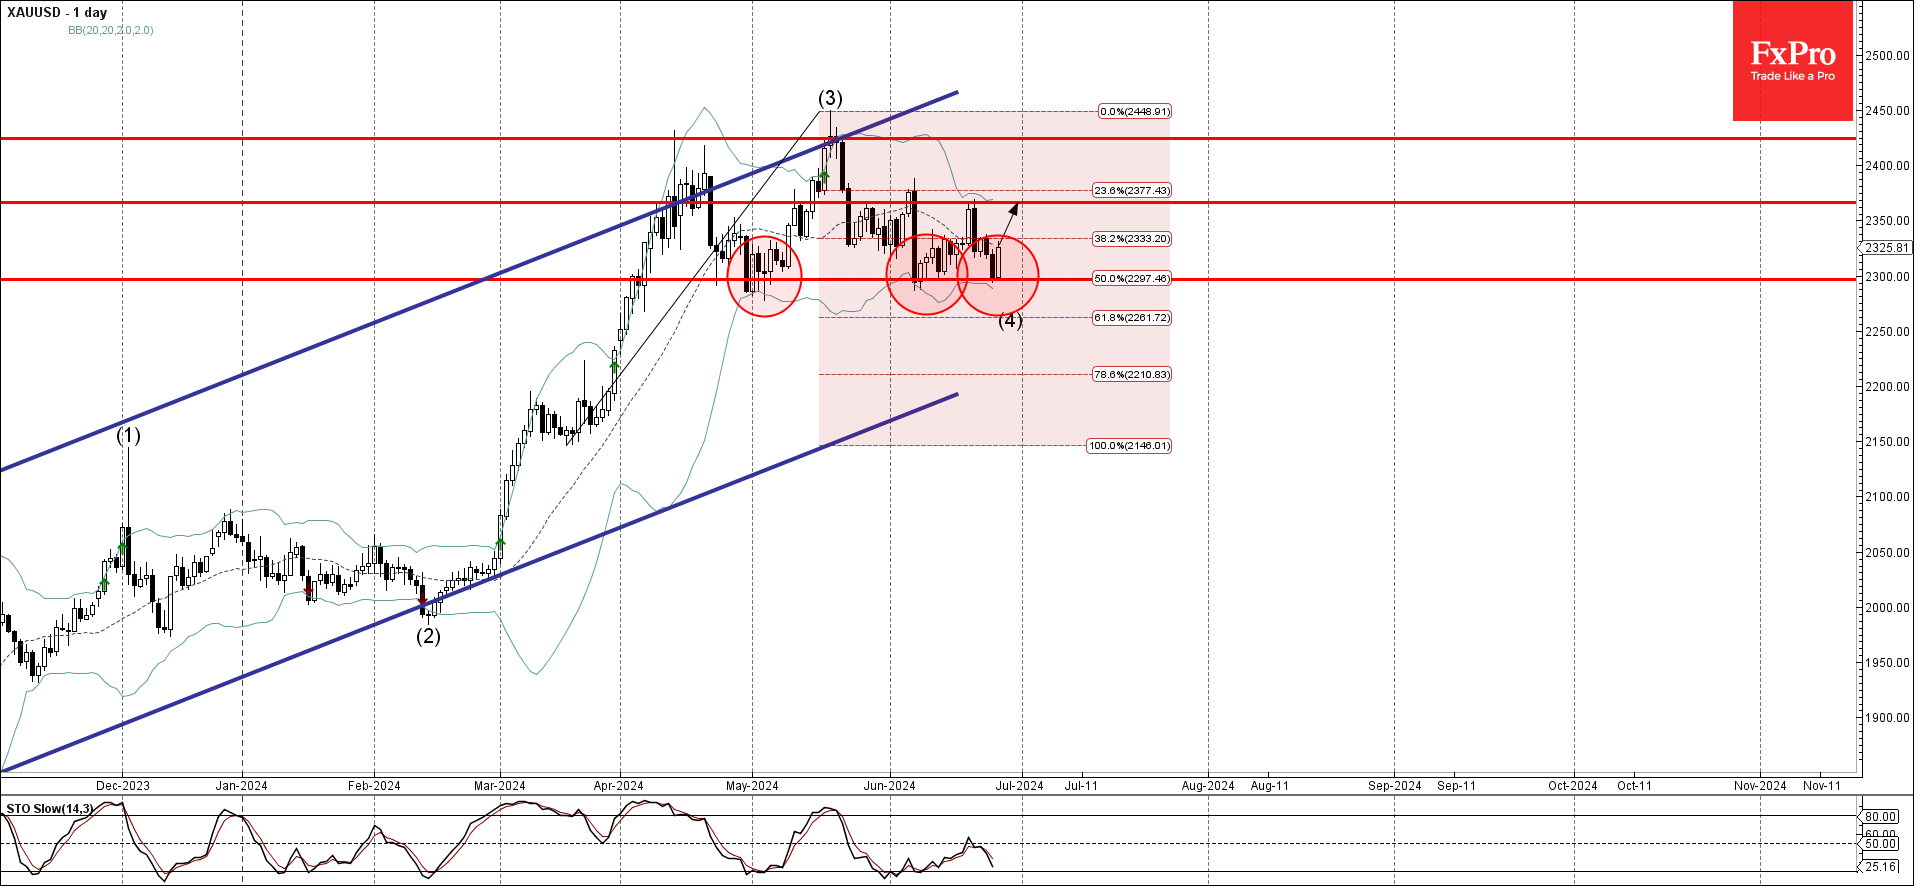Image resolution: width=1914 pixels, height=886 pixels.
Task: Click the Jan-2024 date label
Action: click(242, 786)
